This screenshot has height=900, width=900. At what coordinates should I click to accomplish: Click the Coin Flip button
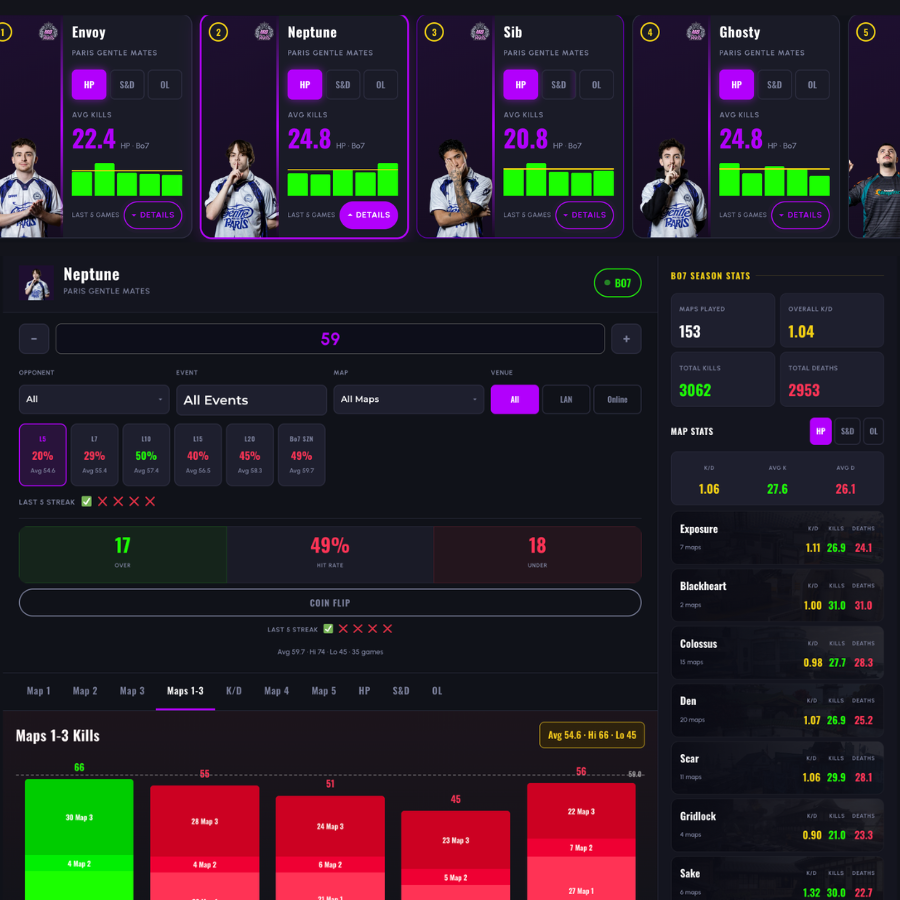pyautogui.click(x=330, y=603)
